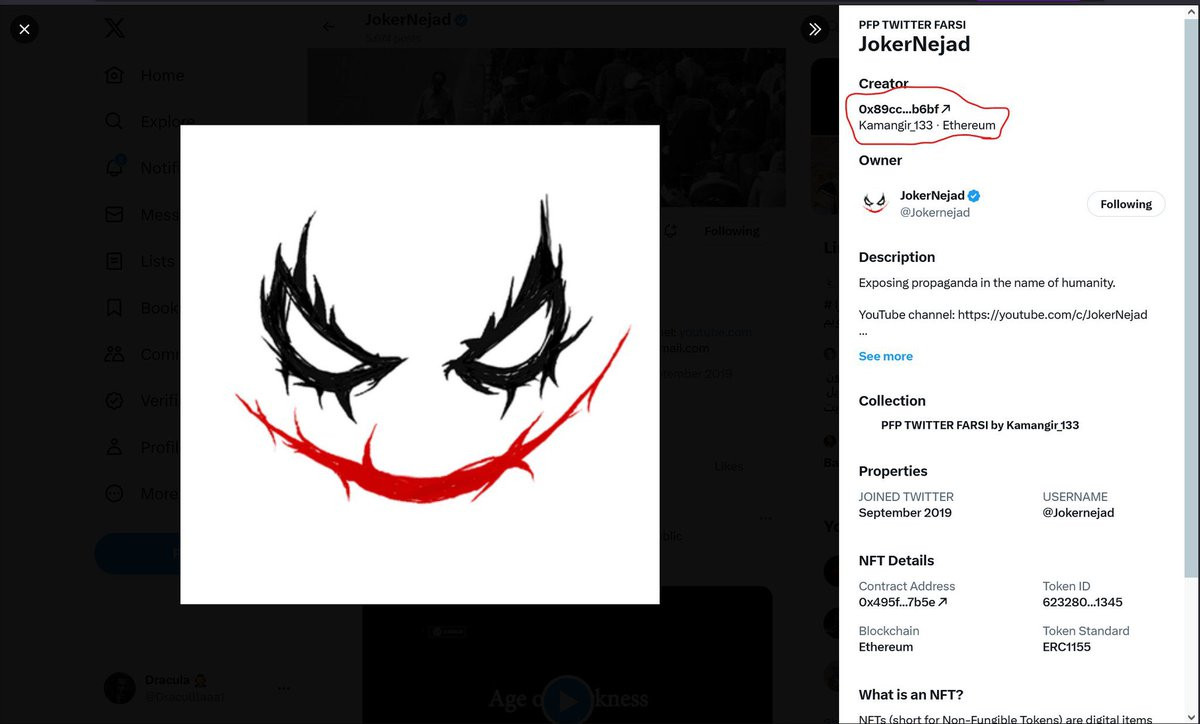Open Lists icon in the sidebar
Screen dimensions: 1200x724
[x=114, y=261]
